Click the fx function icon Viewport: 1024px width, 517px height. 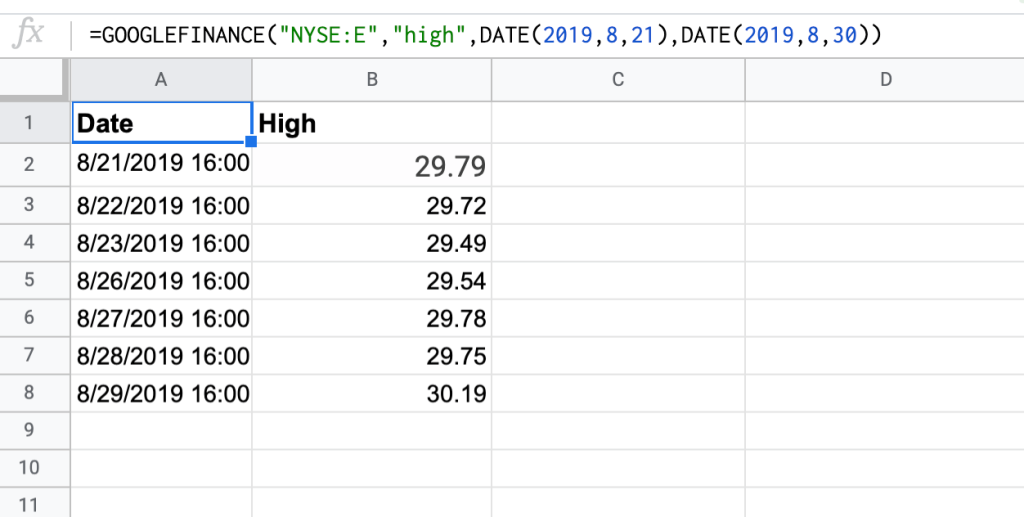tap(31, 35)
